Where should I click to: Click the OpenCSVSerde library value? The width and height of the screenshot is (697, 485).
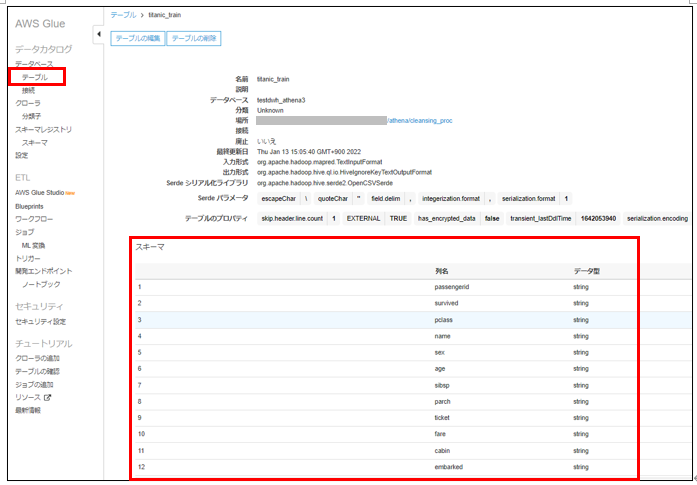pyautogui.click(x=325, y=183)
